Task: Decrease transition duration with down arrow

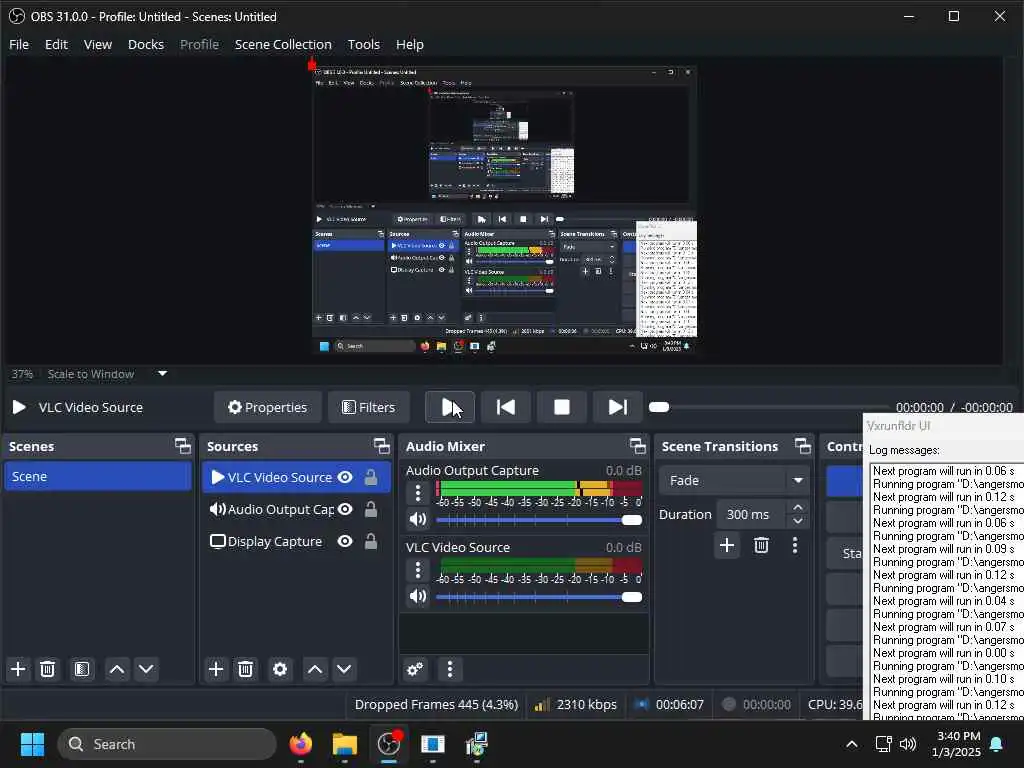Action: pos(797,521)
